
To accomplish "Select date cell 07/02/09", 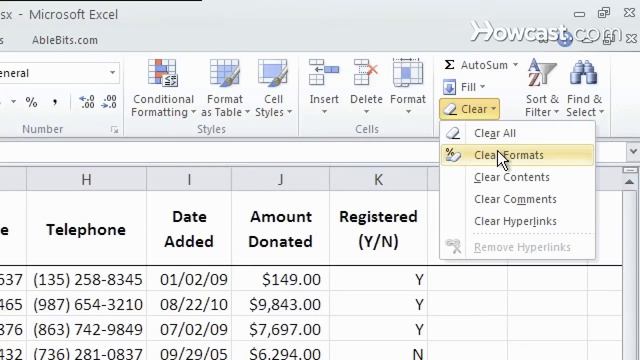I will pos(189,329).
